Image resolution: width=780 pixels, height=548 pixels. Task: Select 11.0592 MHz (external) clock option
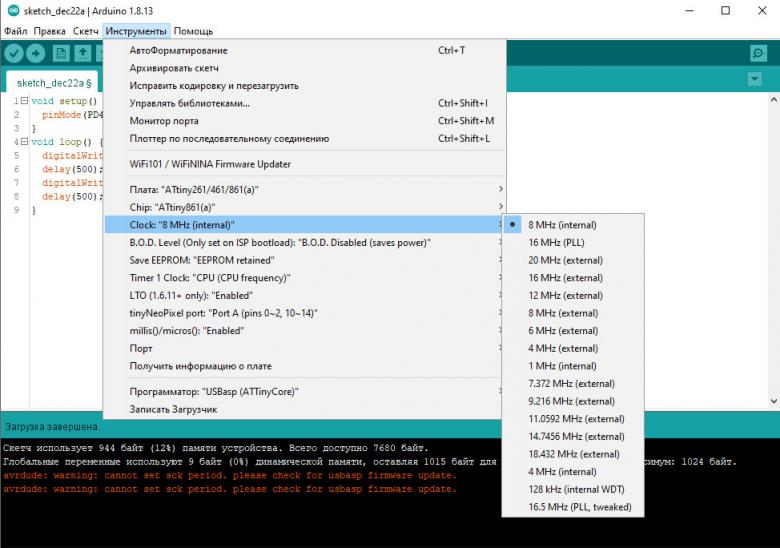(573, 419)
